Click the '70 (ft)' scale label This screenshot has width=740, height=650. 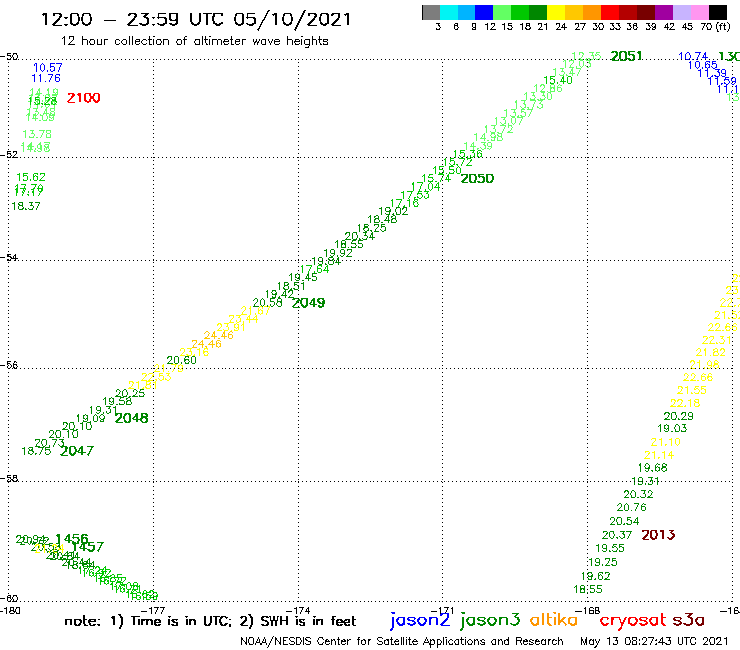click(x=715, y=26)
